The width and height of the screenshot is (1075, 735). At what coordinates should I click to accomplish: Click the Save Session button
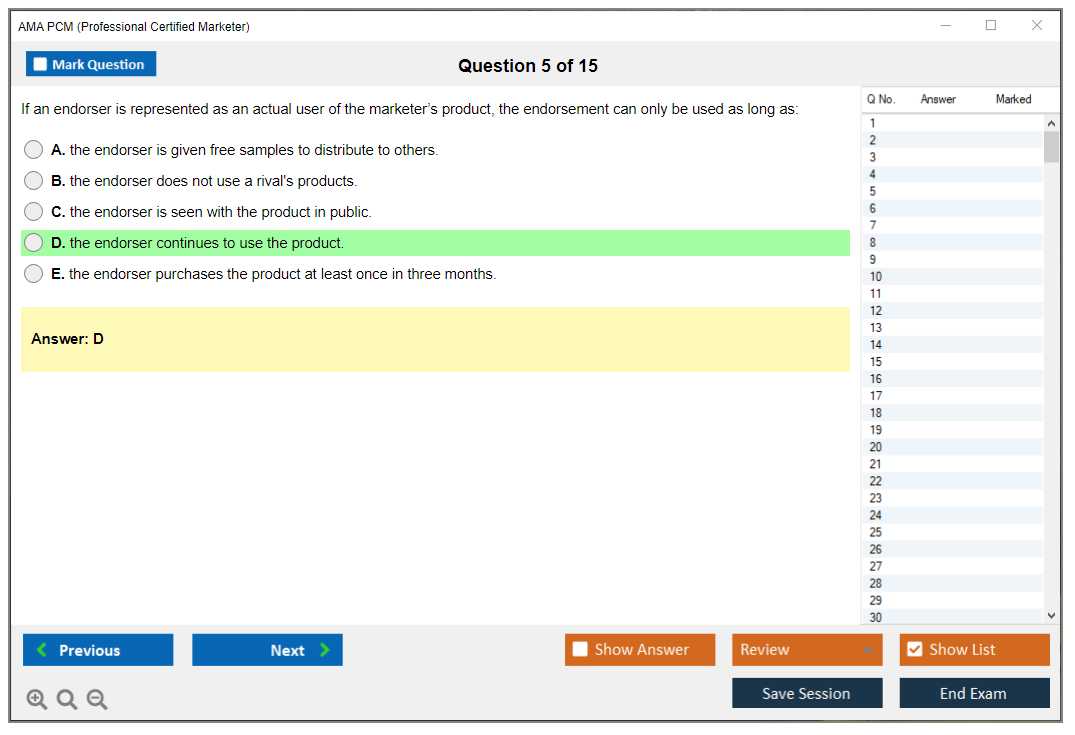(x=807, y=693)
